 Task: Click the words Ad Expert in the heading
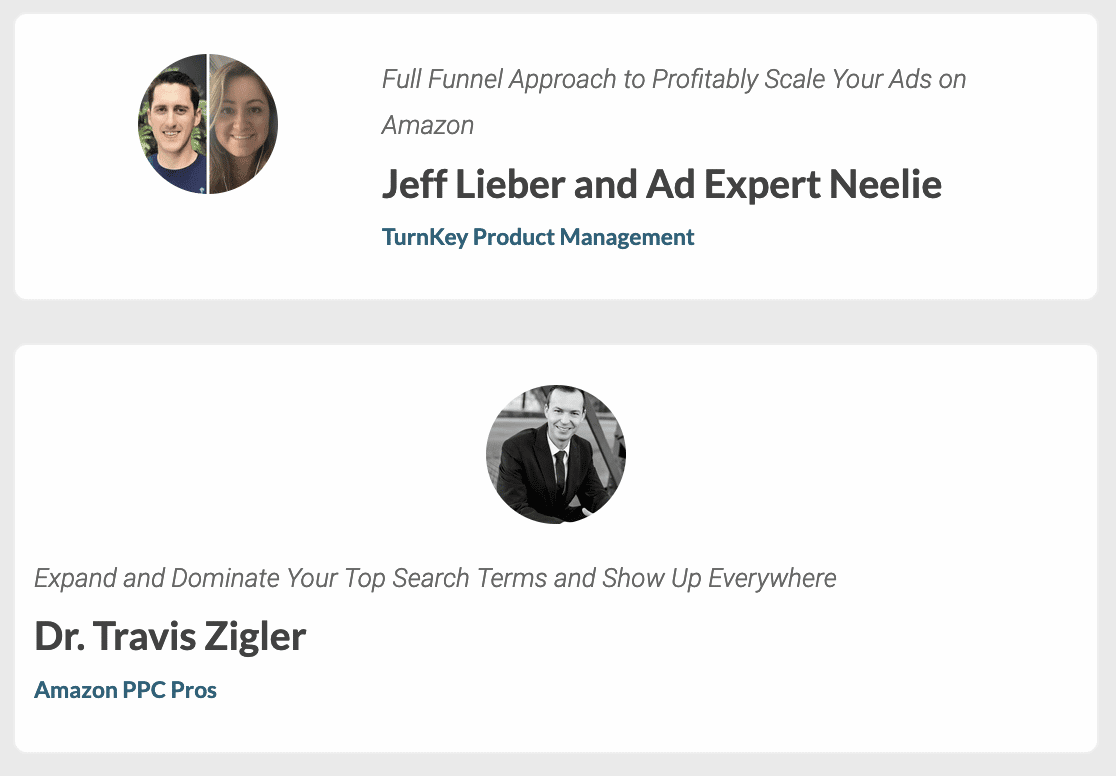733,184
